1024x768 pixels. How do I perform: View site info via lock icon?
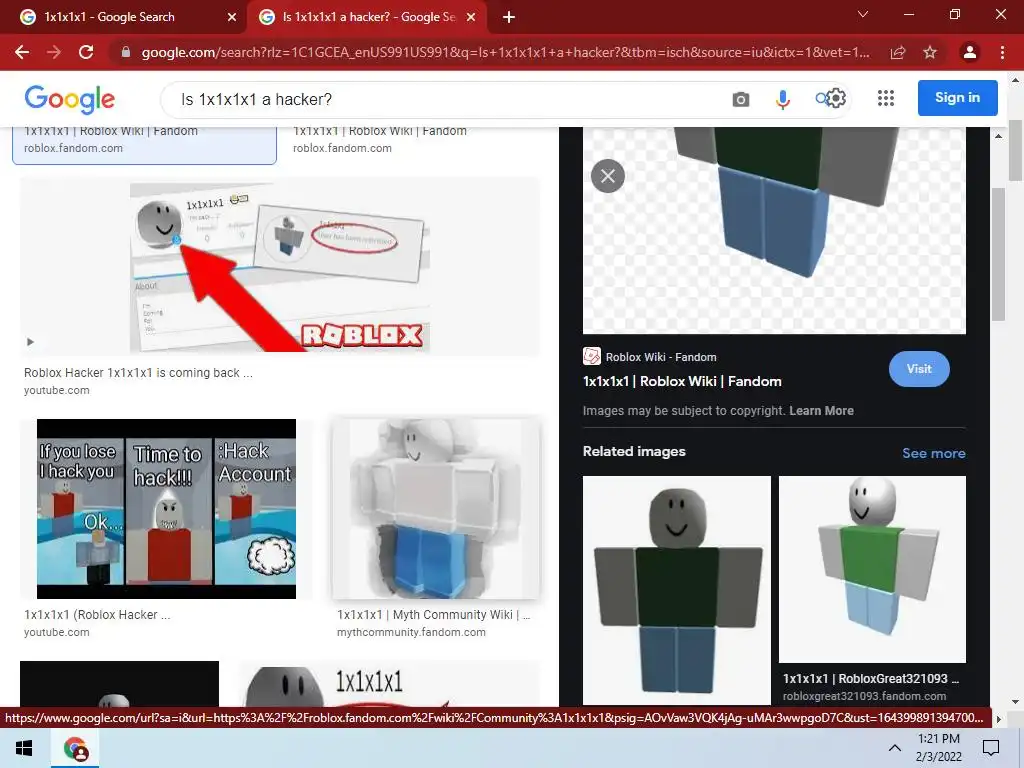tap(126, 52)
